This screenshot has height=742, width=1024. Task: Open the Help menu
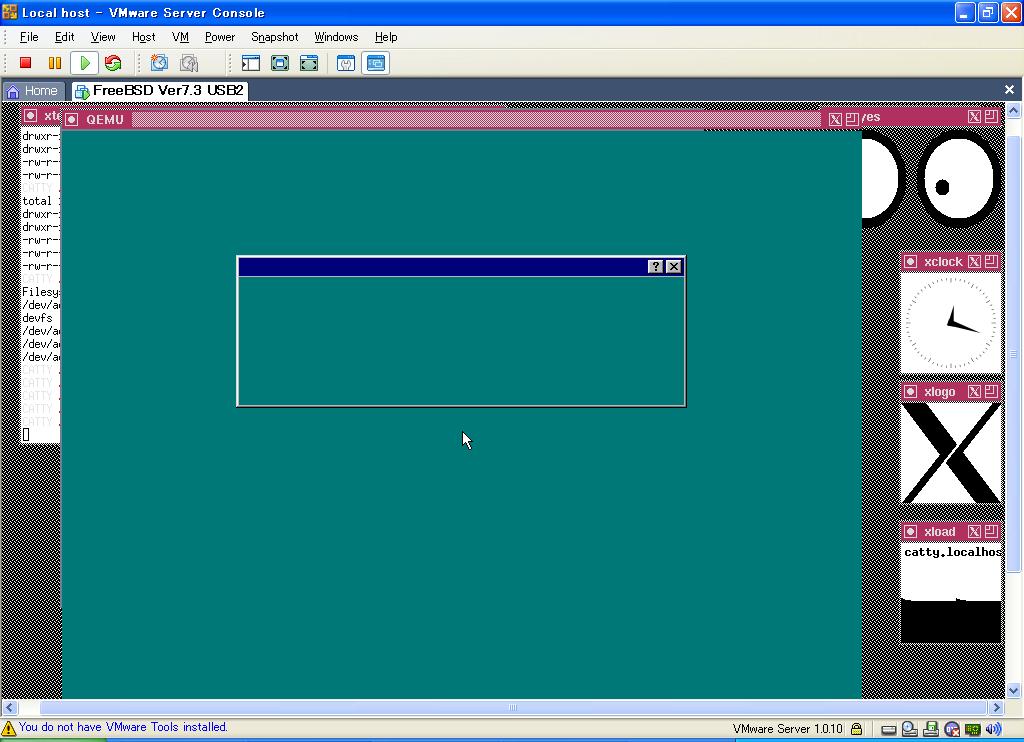386,37
